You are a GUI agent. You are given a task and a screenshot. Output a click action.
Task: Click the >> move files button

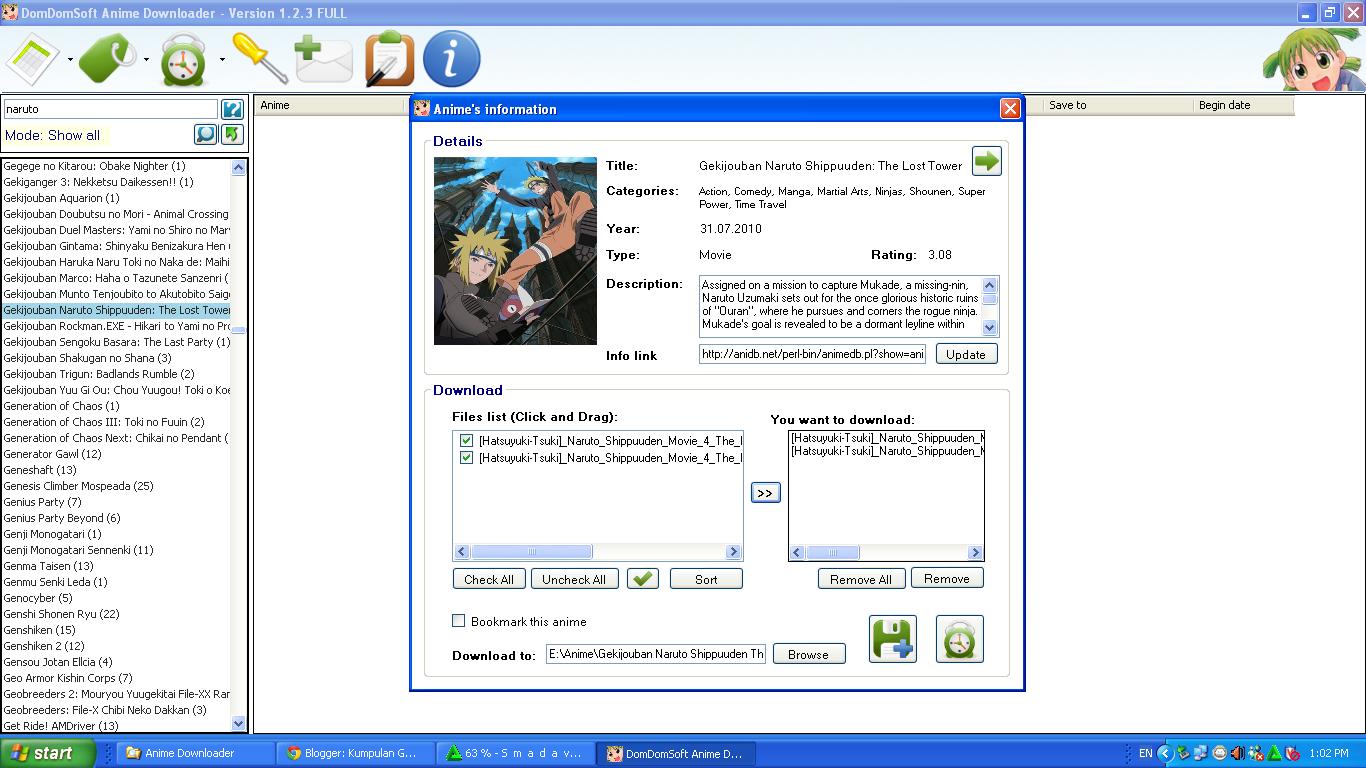tap(765, 493)
